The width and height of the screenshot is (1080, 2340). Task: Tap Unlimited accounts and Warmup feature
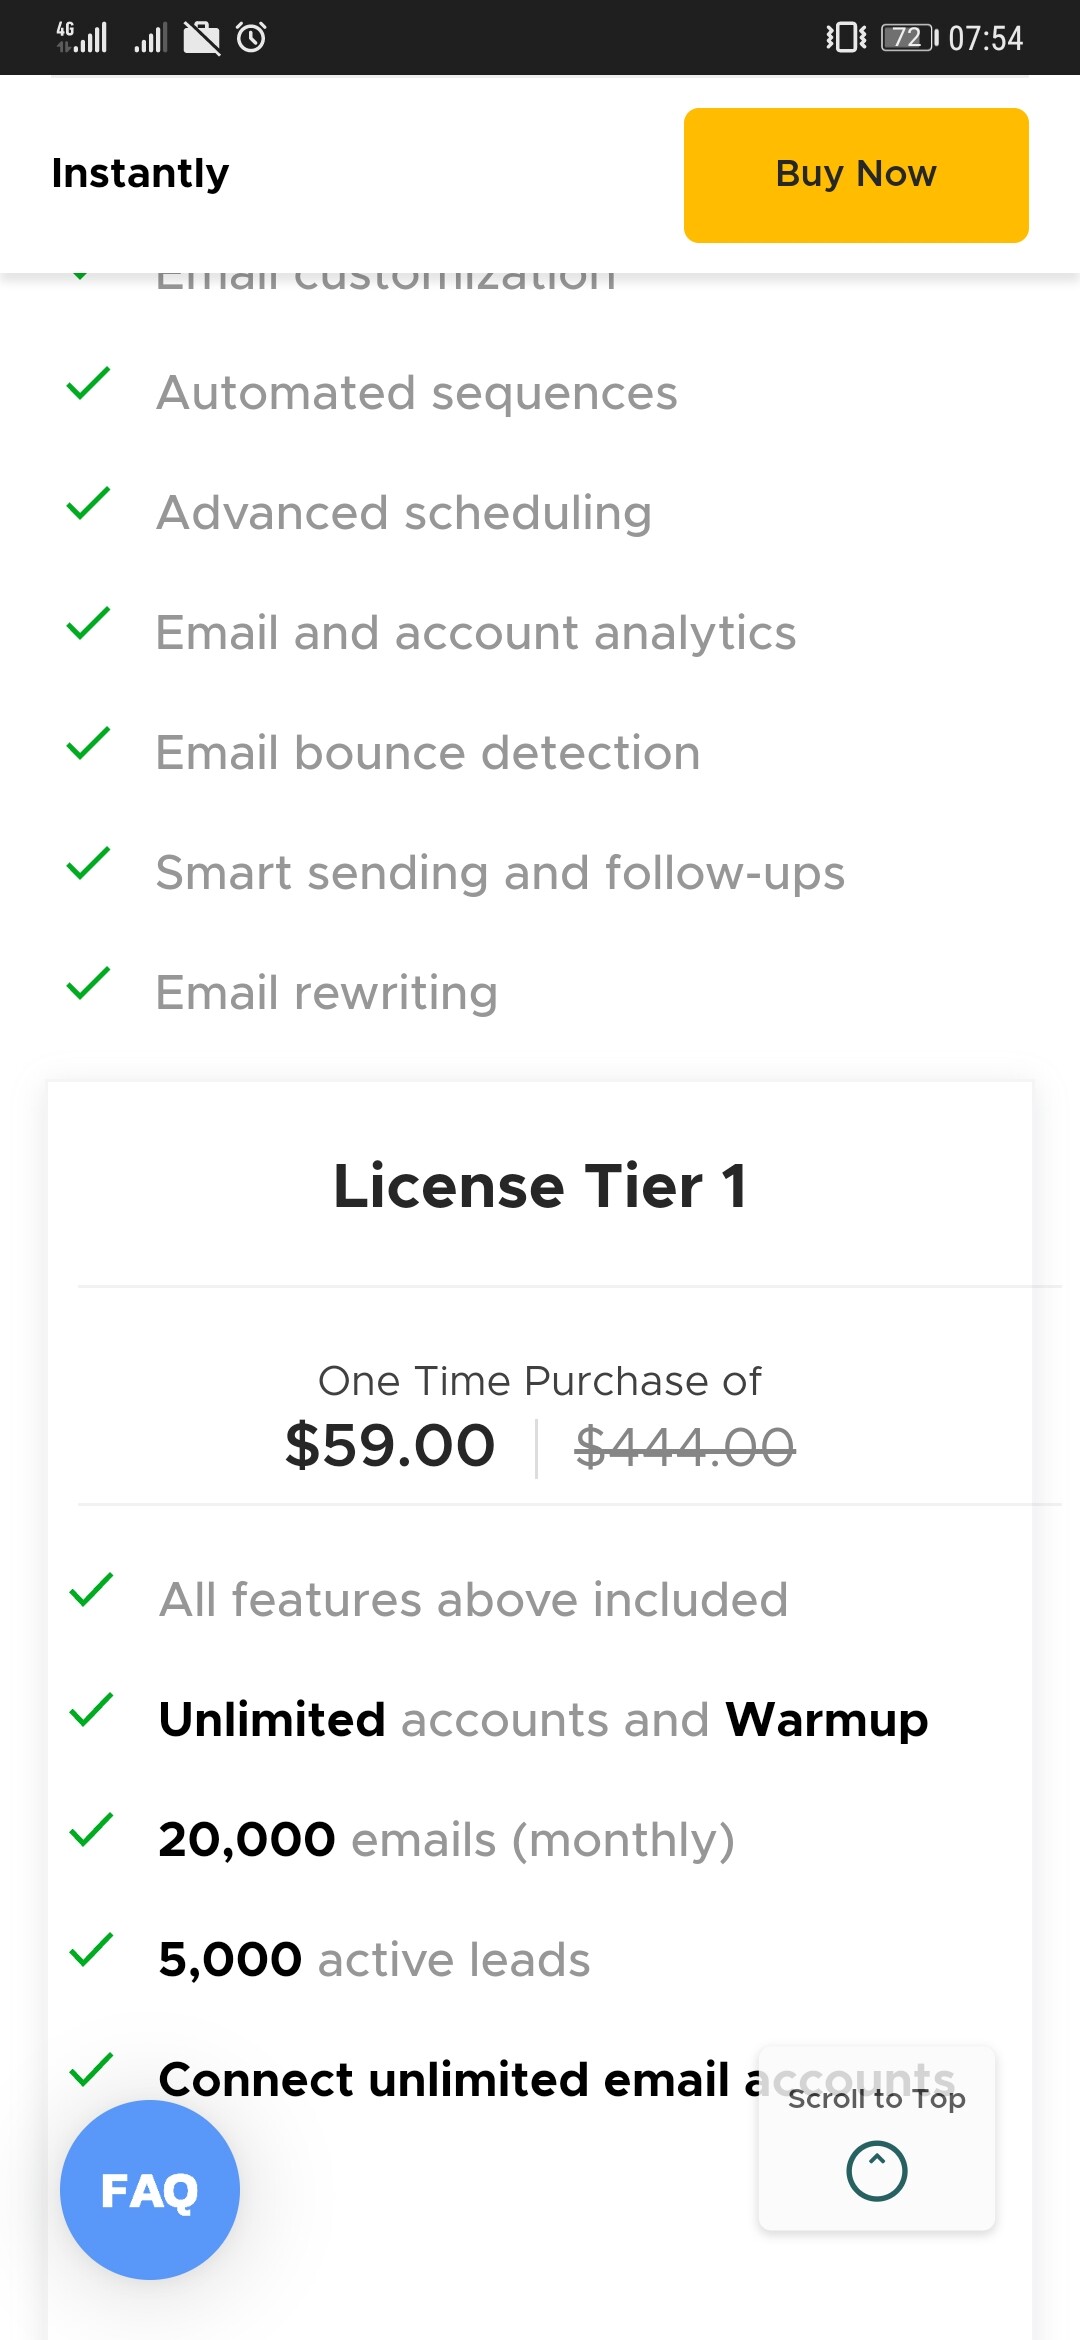click(x=543, y=1720)
